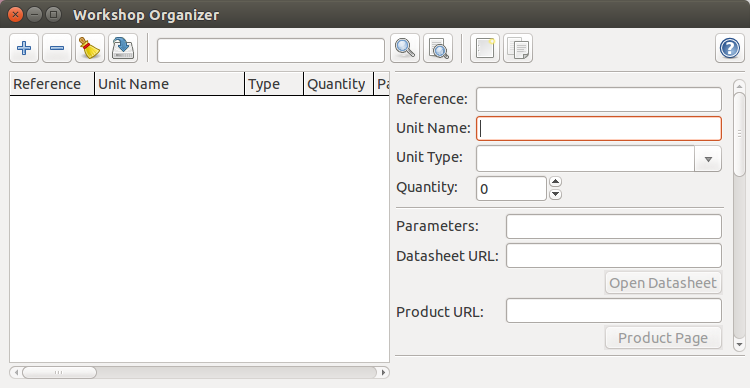Create new note page icon
The height and width of the screenshot is (388, 750).
[485, 48]
